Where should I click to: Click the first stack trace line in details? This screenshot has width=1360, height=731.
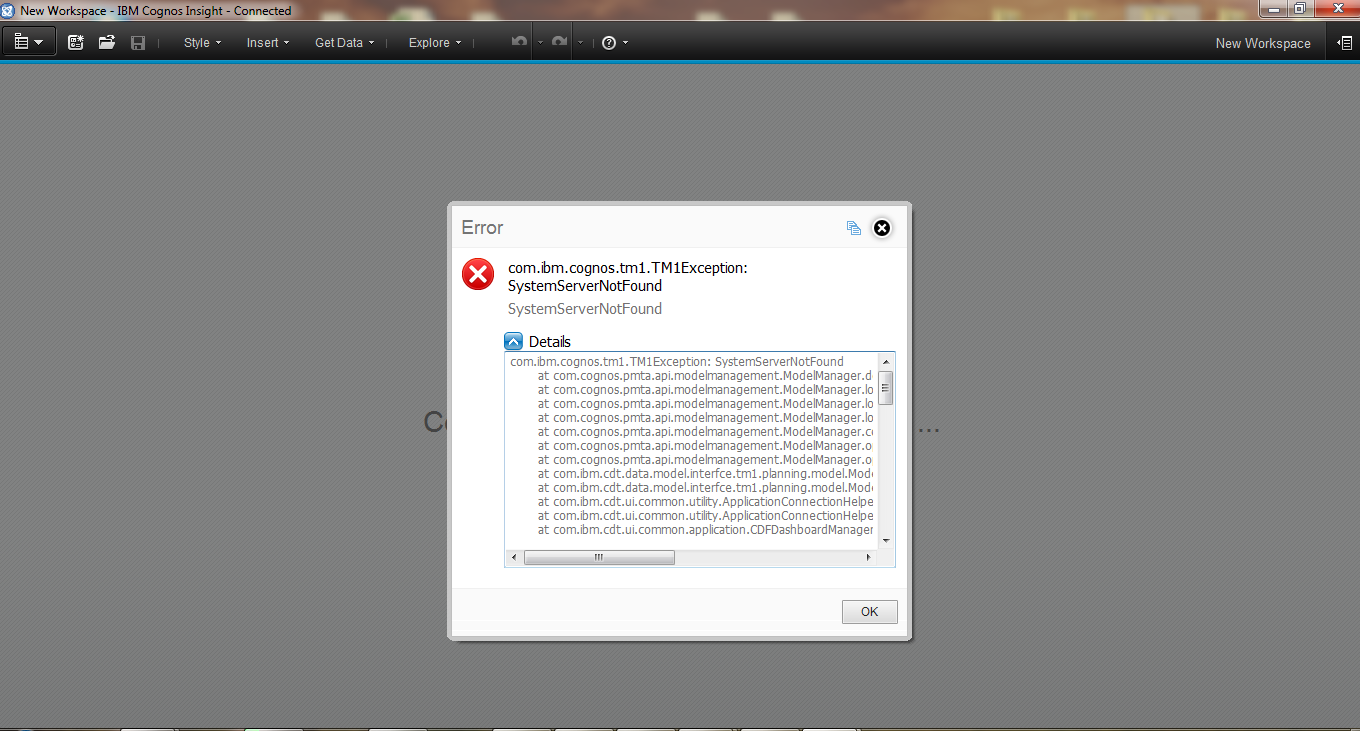coord(677,362)
